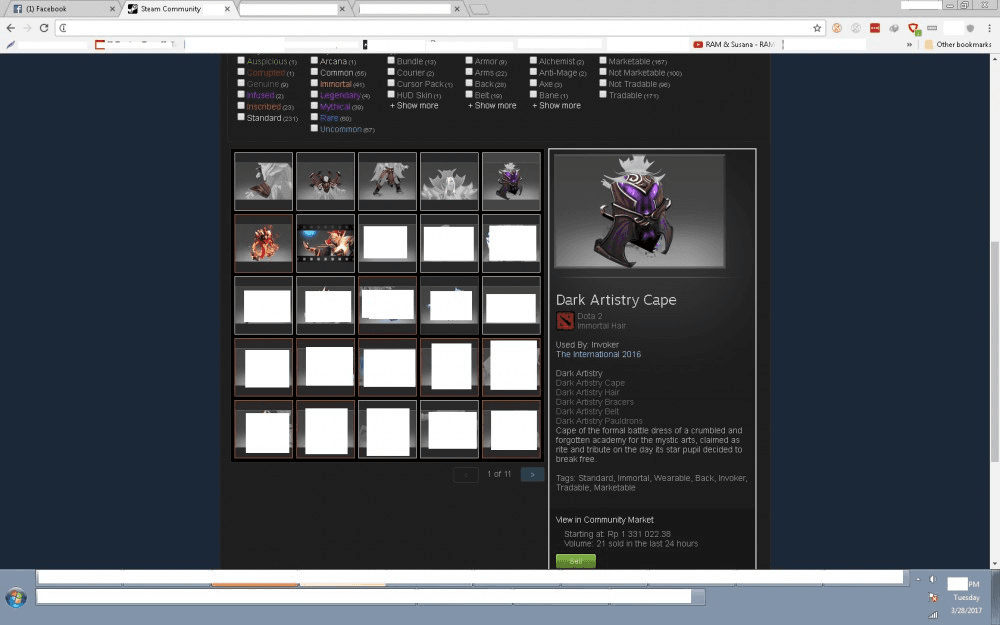Tick the Auspicious quality checkbox
Screen dimensions: 1000x625
click(x=241, y=61)
